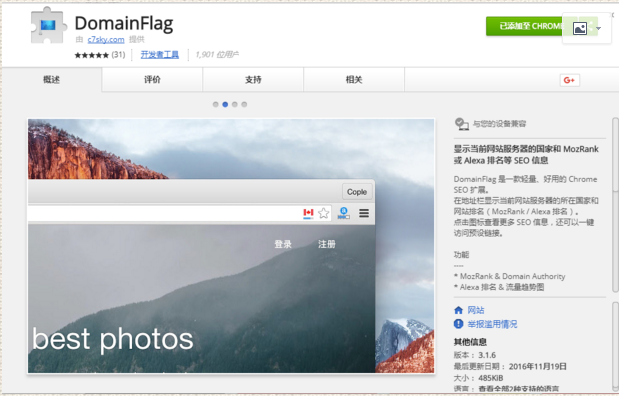Screen dimensions: 619x396
Task: Click the hamburger menu icon in screenshot
Action: coord(364,213)
